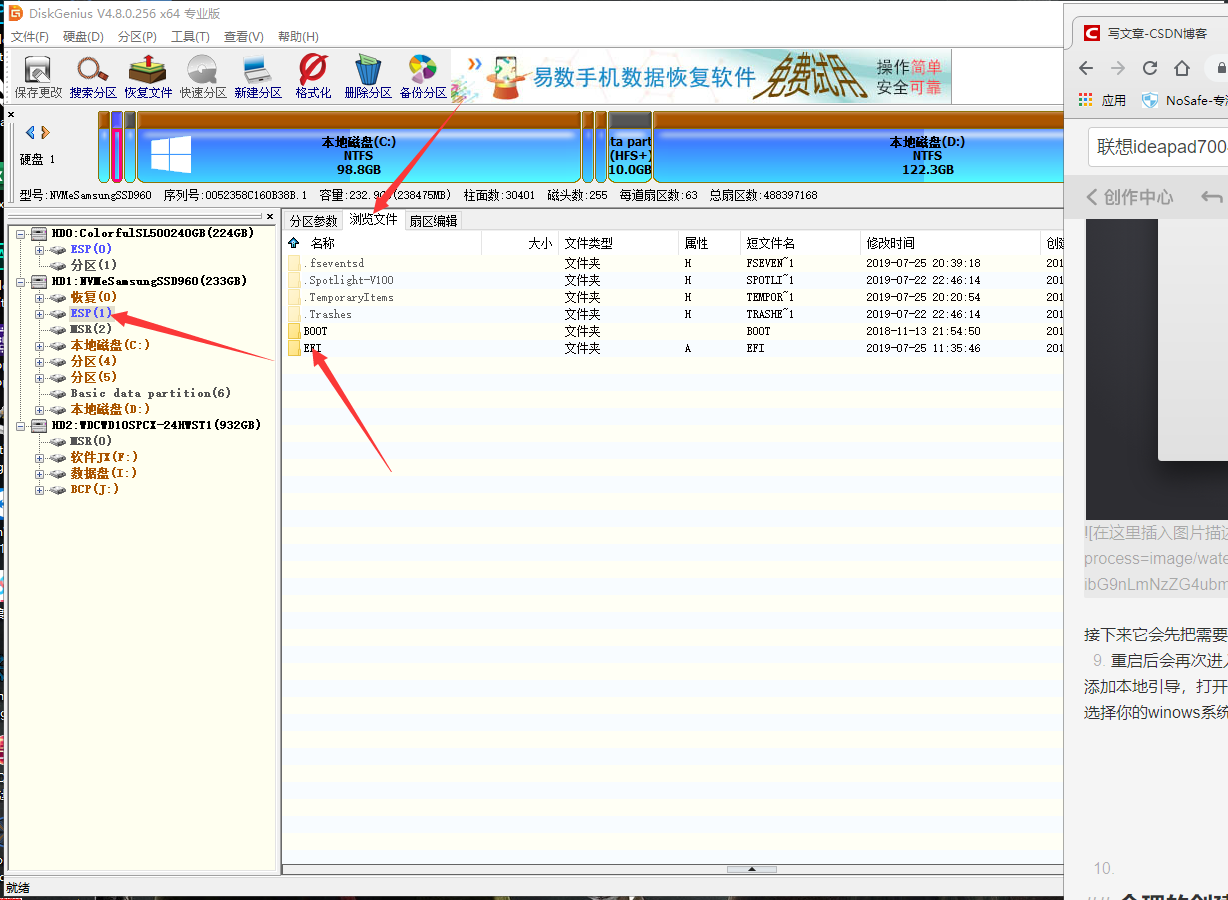Expand the 恢复(0) partition node
1228x900 pixels.
[x=39, y=297]
